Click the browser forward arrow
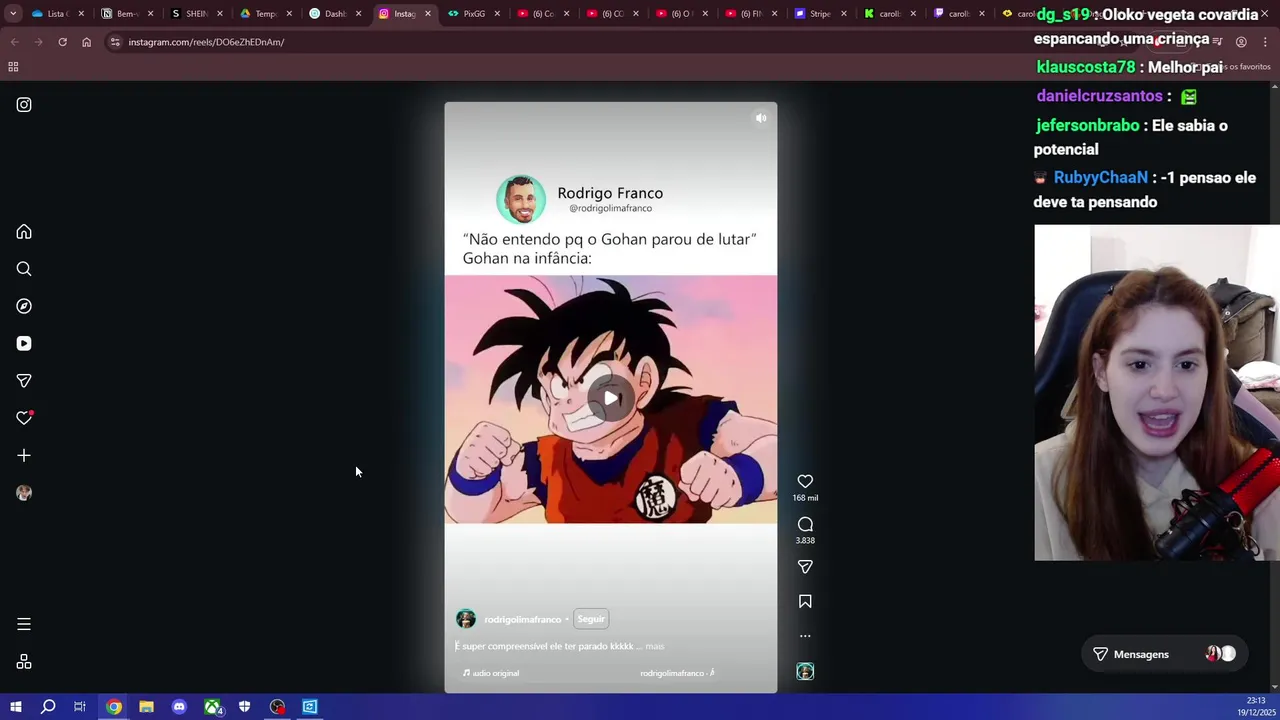The width and height of the screenshot is (1280, 720). [x=38, y=42]
